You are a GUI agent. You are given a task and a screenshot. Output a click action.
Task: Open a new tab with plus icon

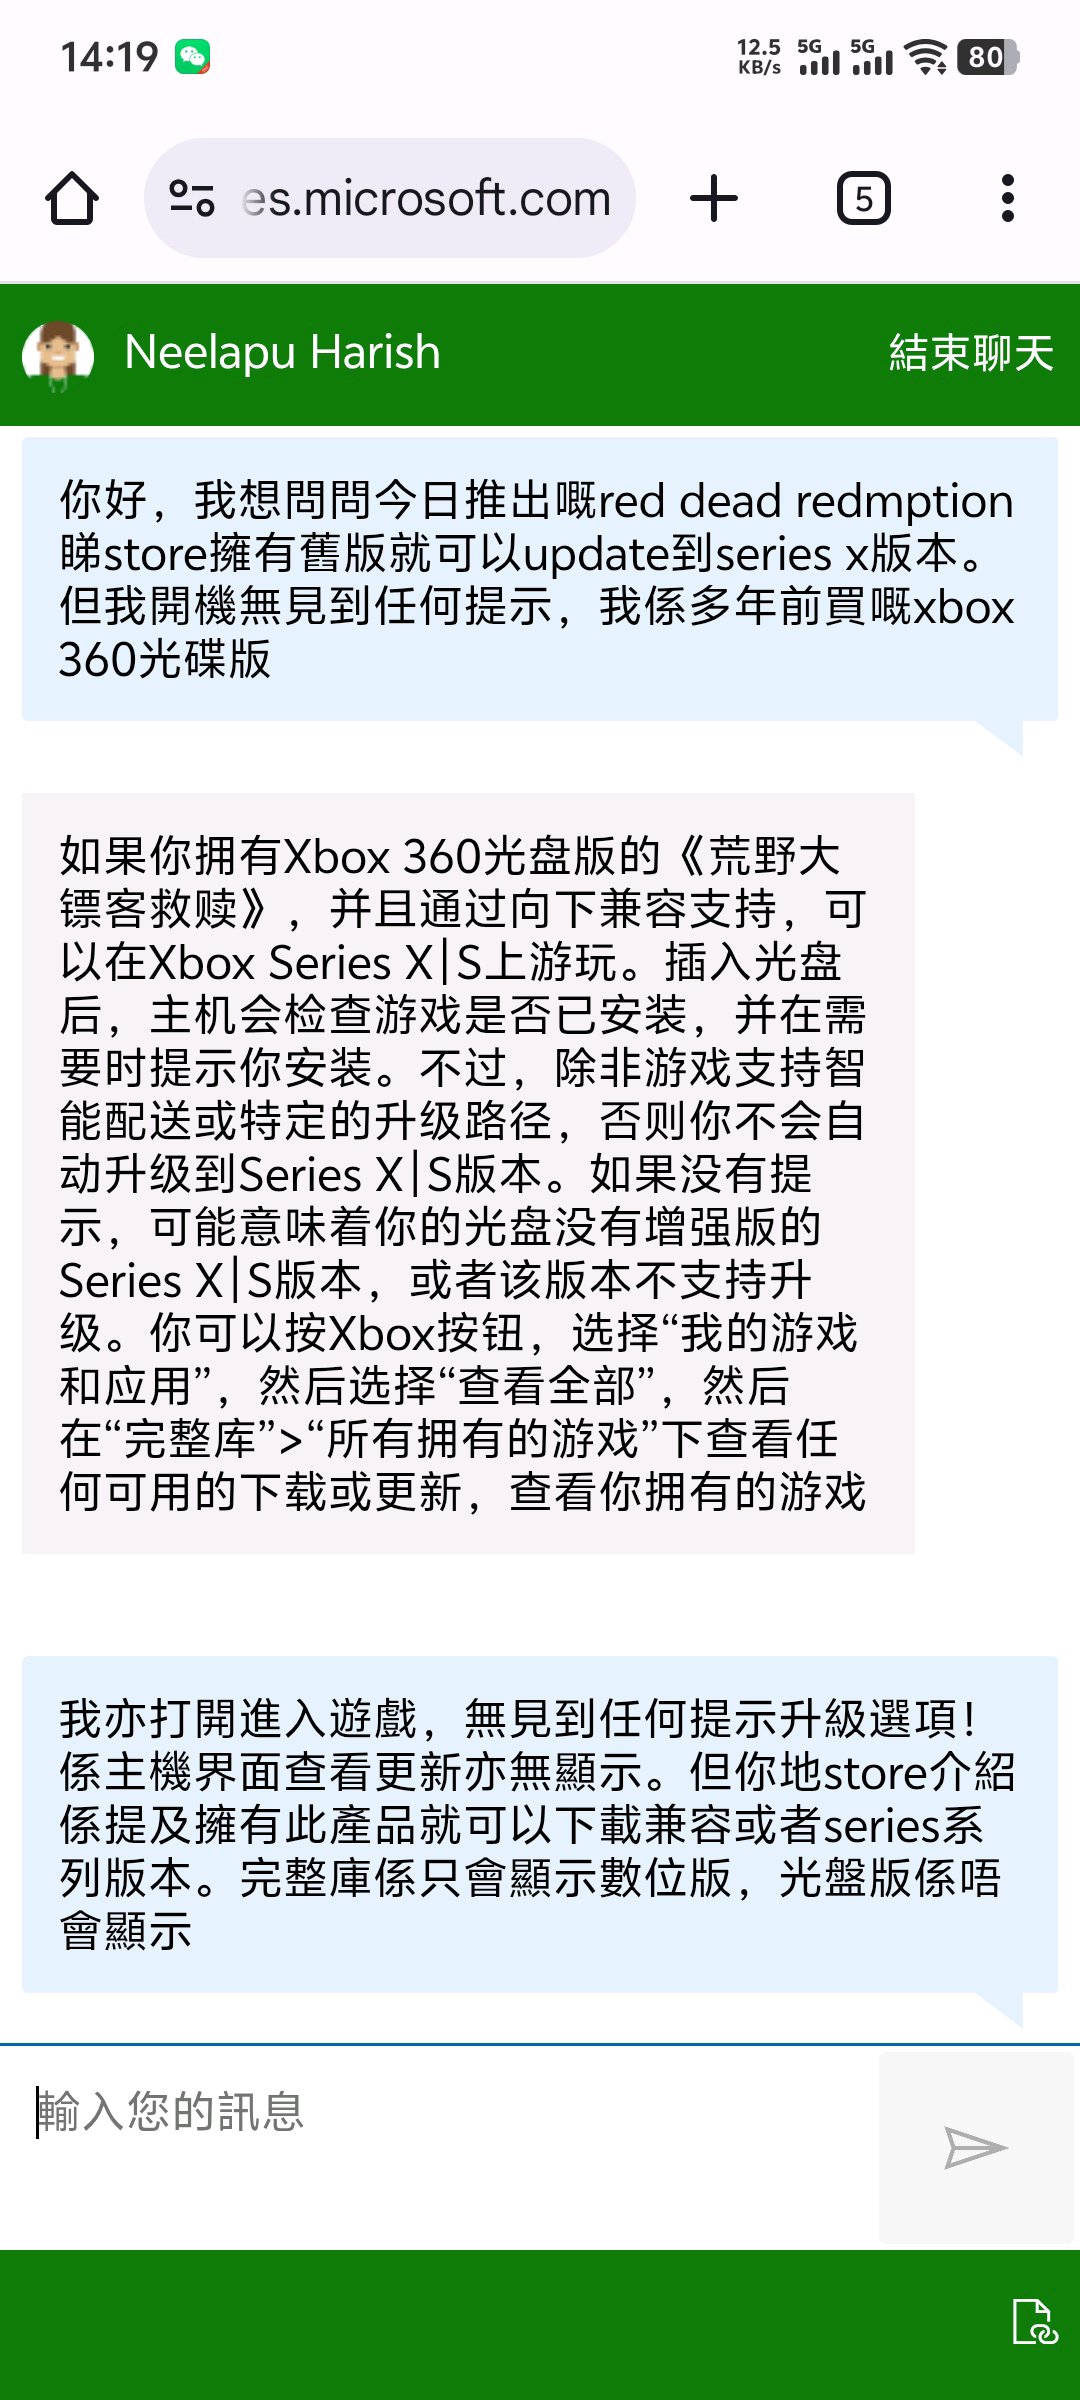click(714, 198)
